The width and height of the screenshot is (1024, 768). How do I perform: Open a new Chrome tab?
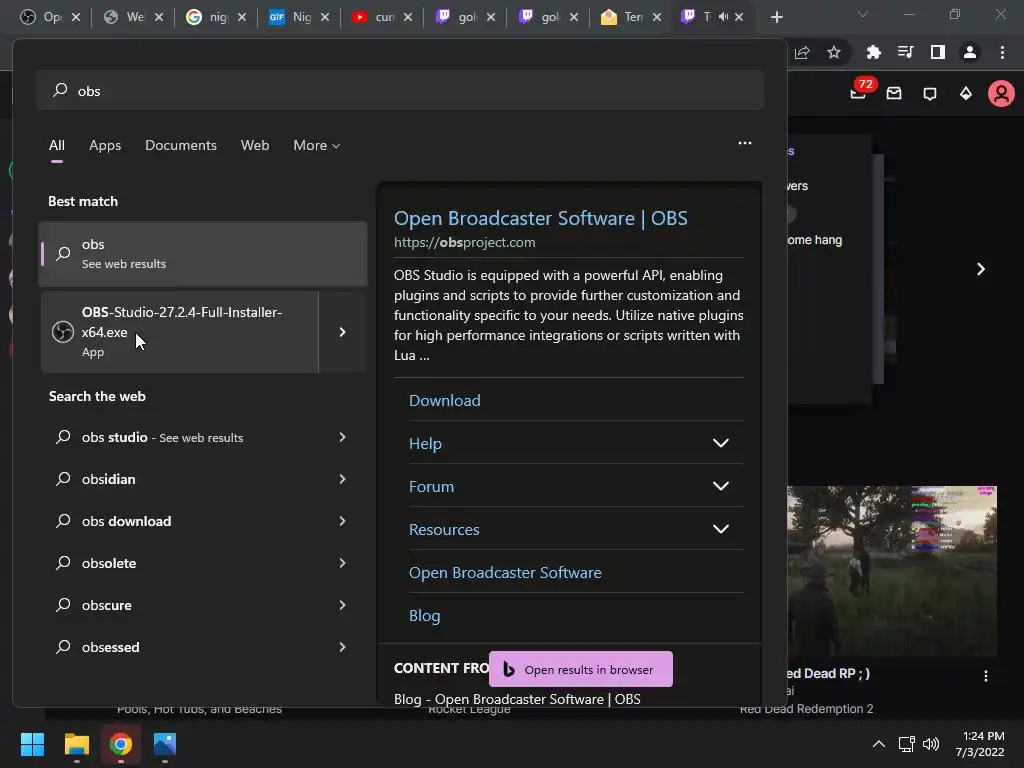tap(776, 17)
